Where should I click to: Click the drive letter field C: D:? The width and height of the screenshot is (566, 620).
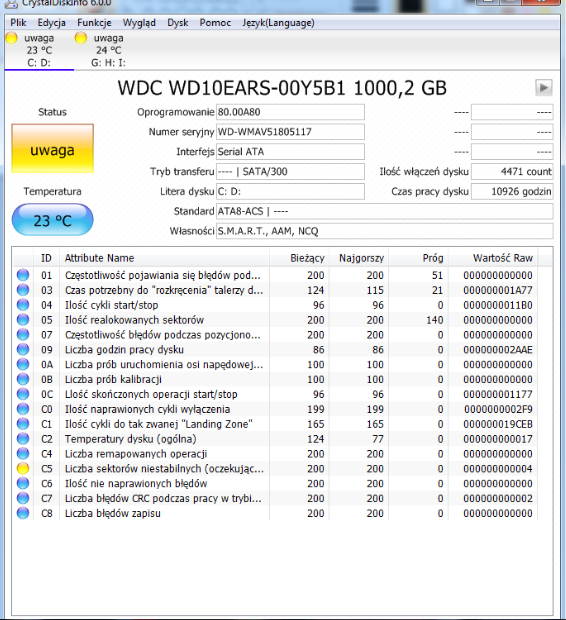tap(290, 191)
